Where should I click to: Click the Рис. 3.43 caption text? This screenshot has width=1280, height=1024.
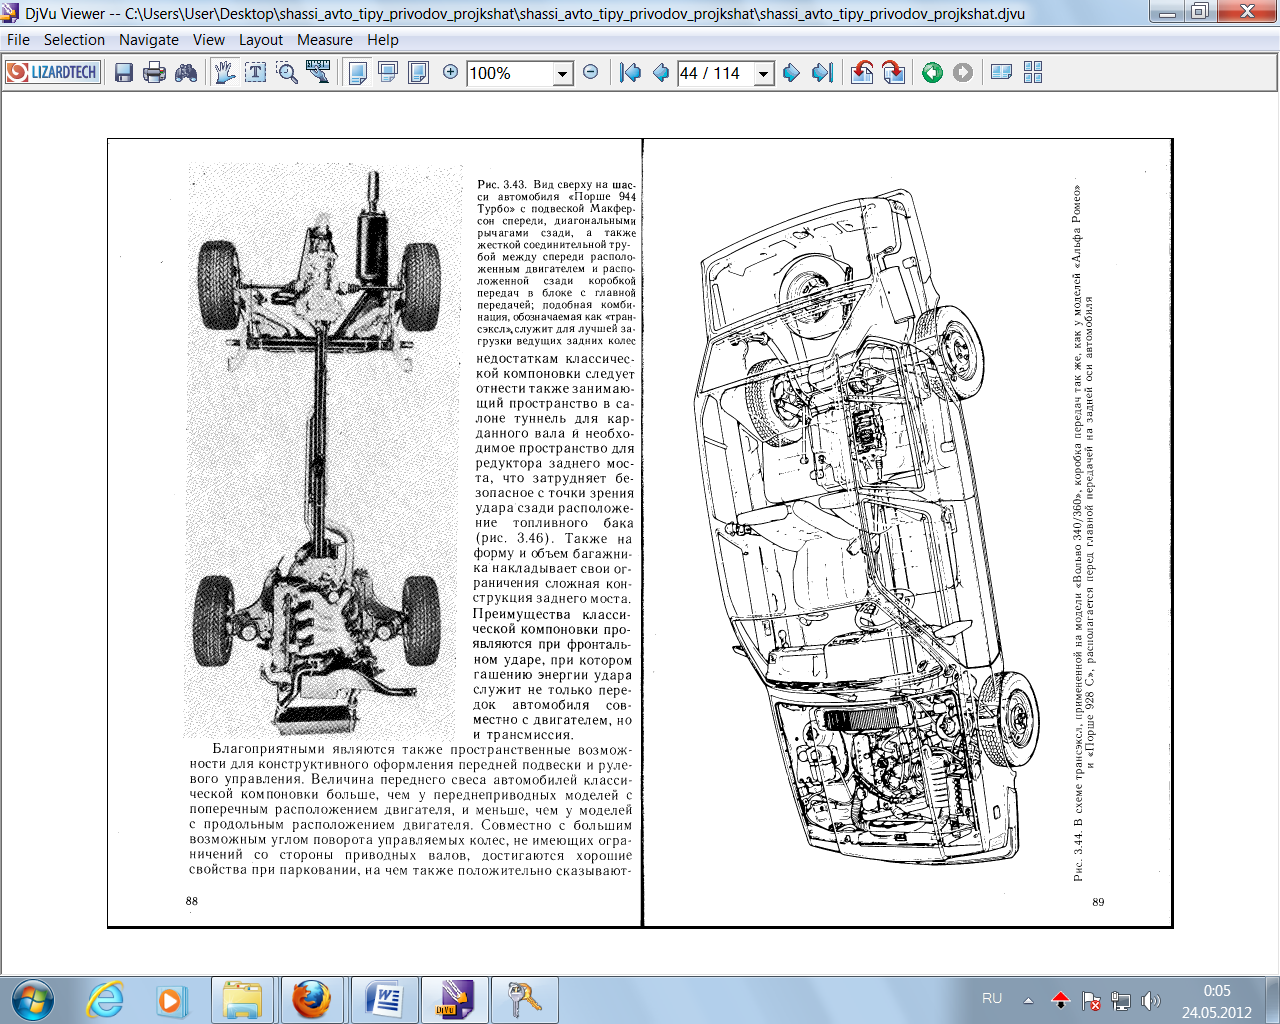pyautogui.click(x=556, y=262)
